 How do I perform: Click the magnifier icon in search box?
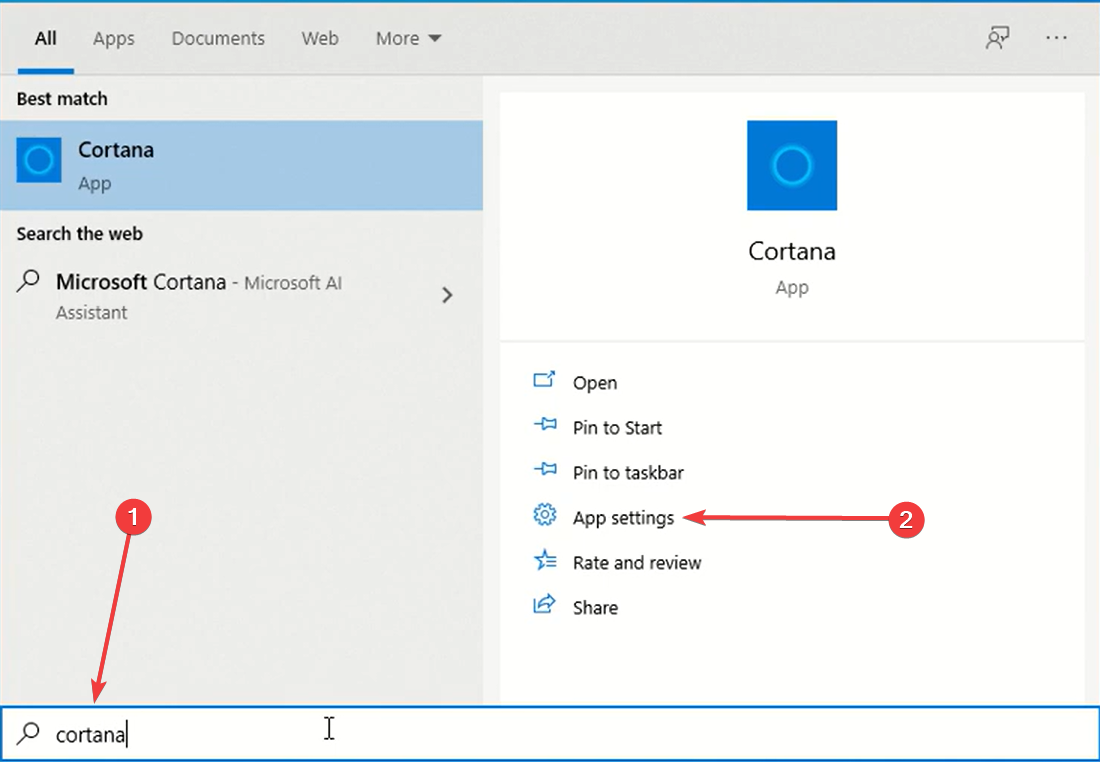point(29,733)
